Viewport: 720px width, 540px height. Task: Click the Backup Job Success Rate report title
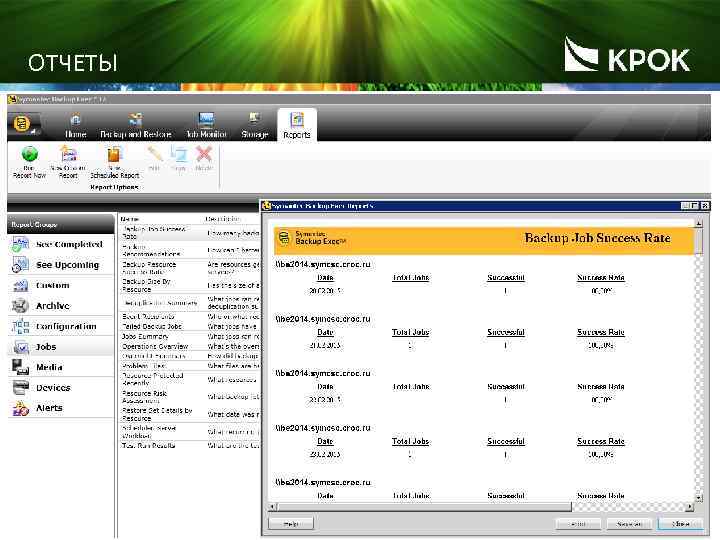(x=597, y=238)
